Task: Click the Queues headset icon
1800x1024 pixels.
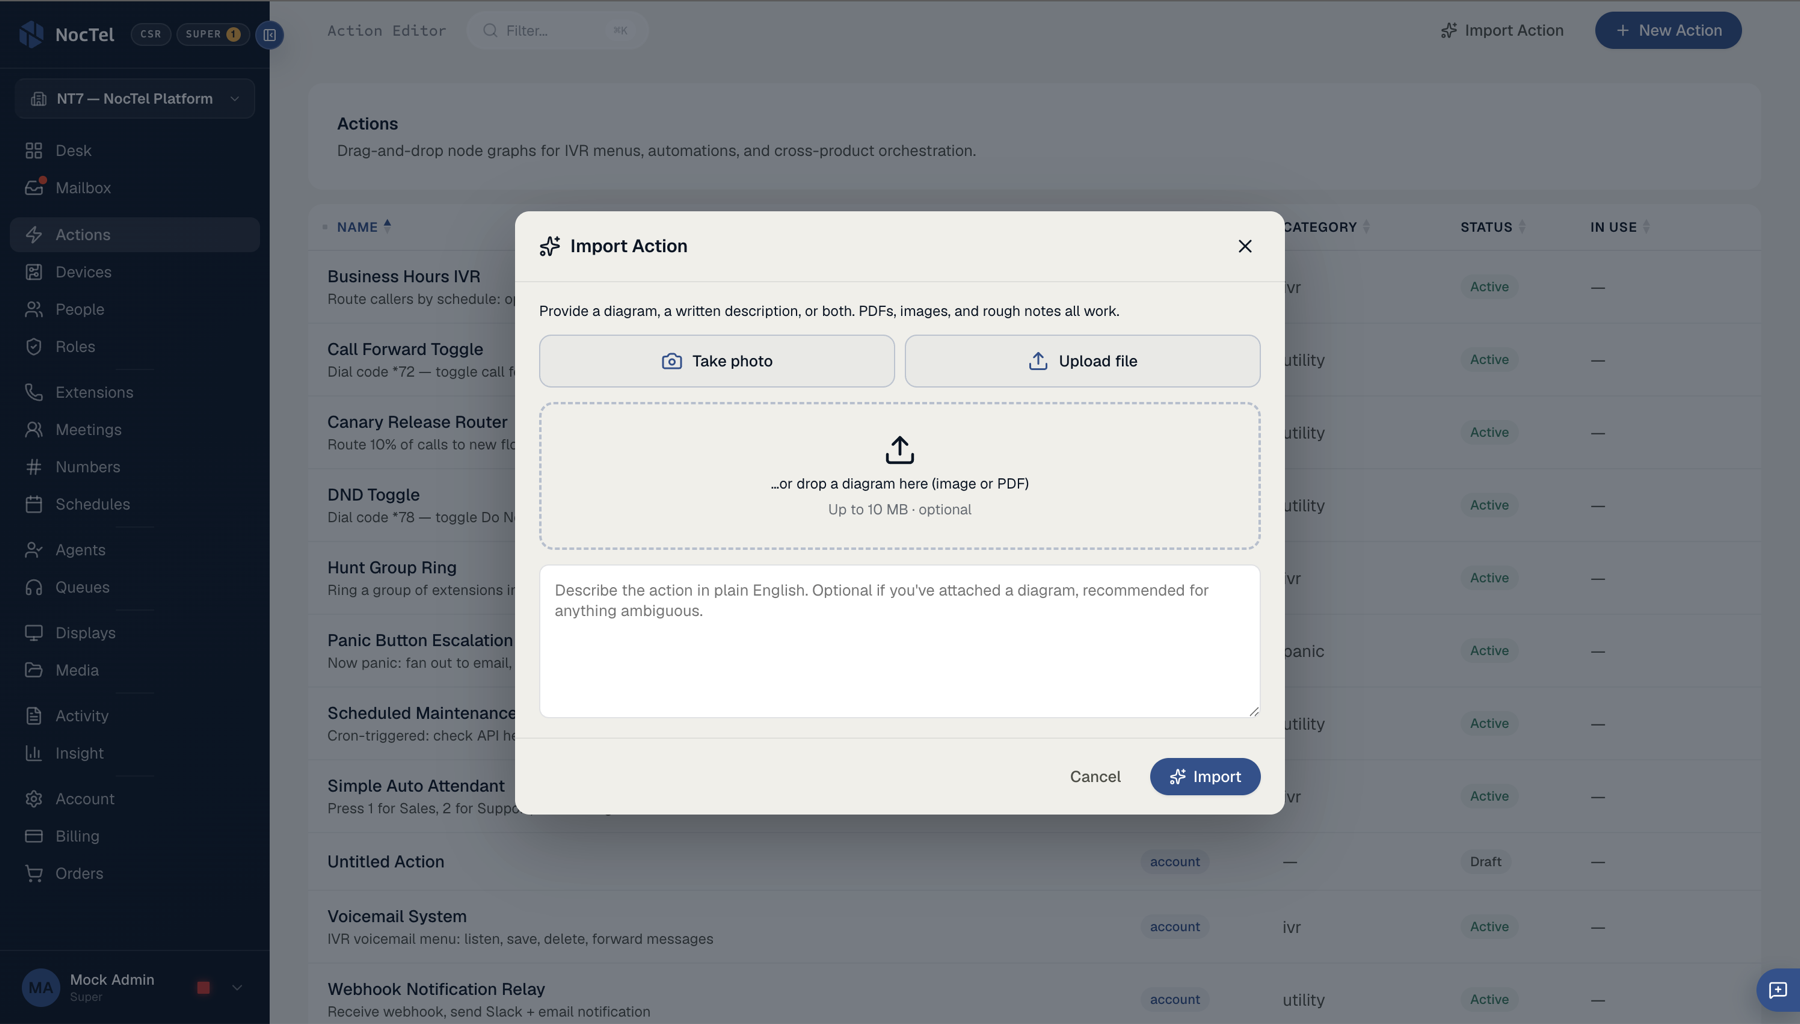Action: [34, 588]
